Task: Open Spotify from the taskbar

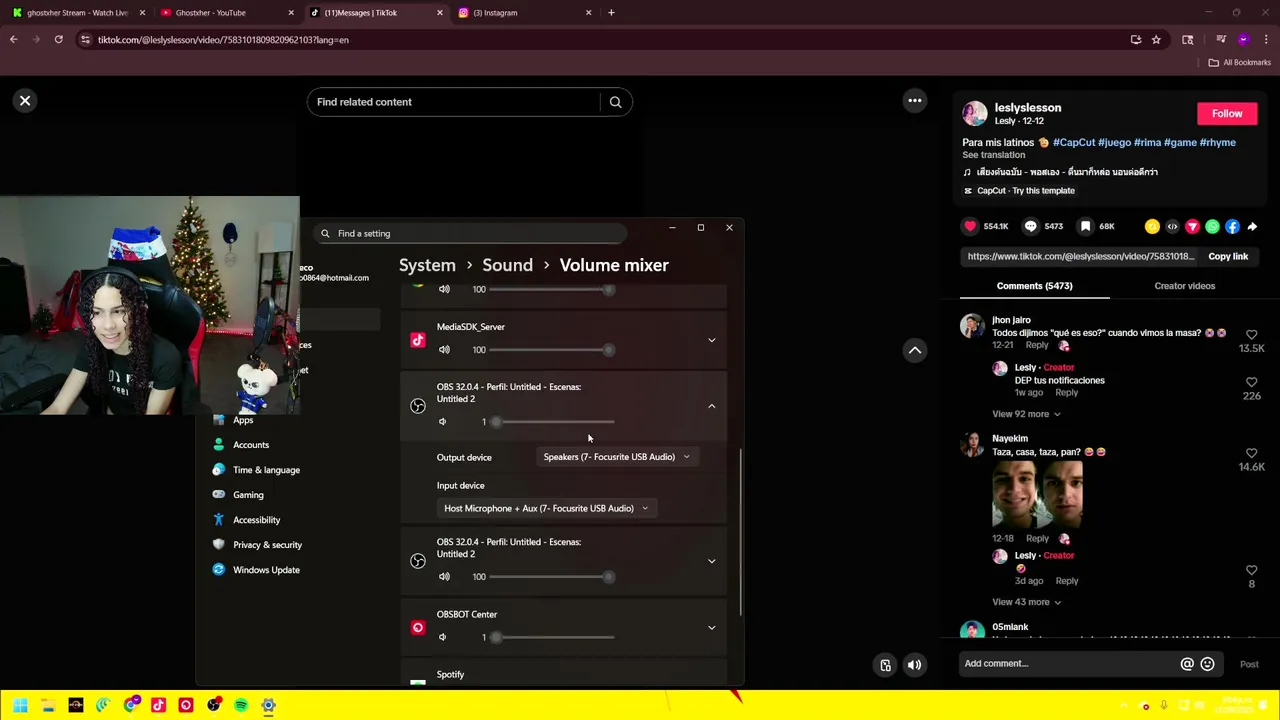Action: click(x=241, y=705)
